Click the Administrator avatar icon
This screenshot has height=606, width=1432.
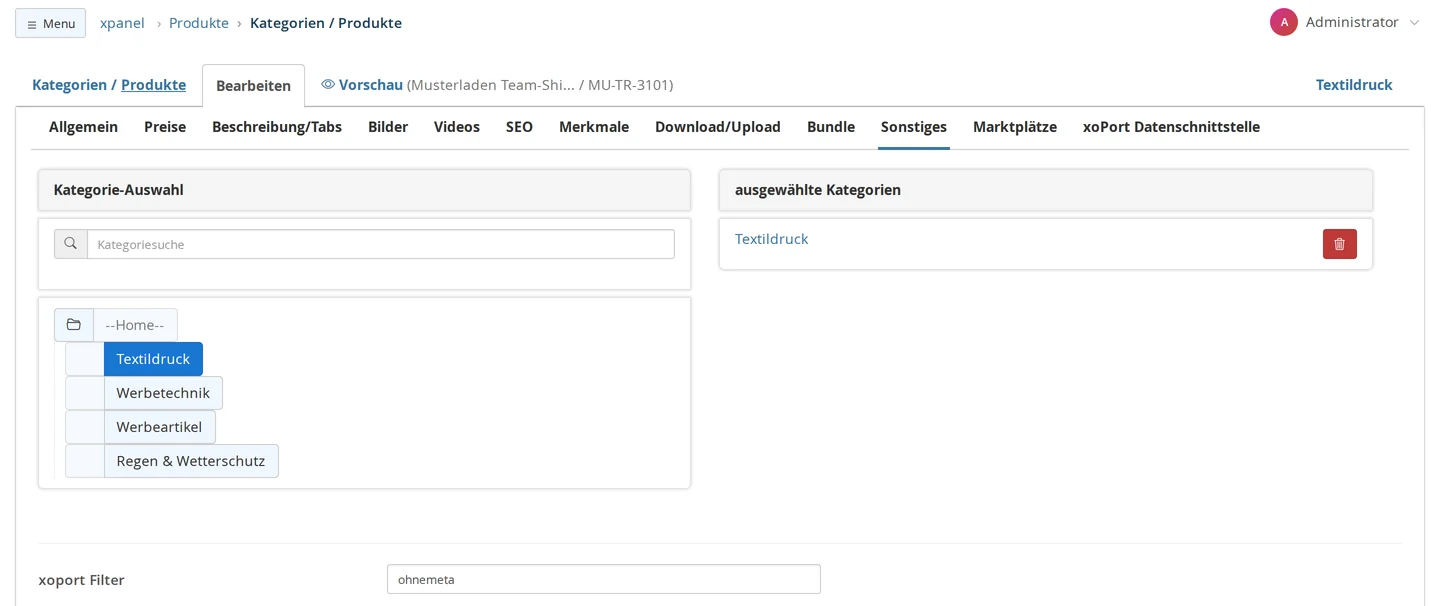click(x=1284, y=22)
